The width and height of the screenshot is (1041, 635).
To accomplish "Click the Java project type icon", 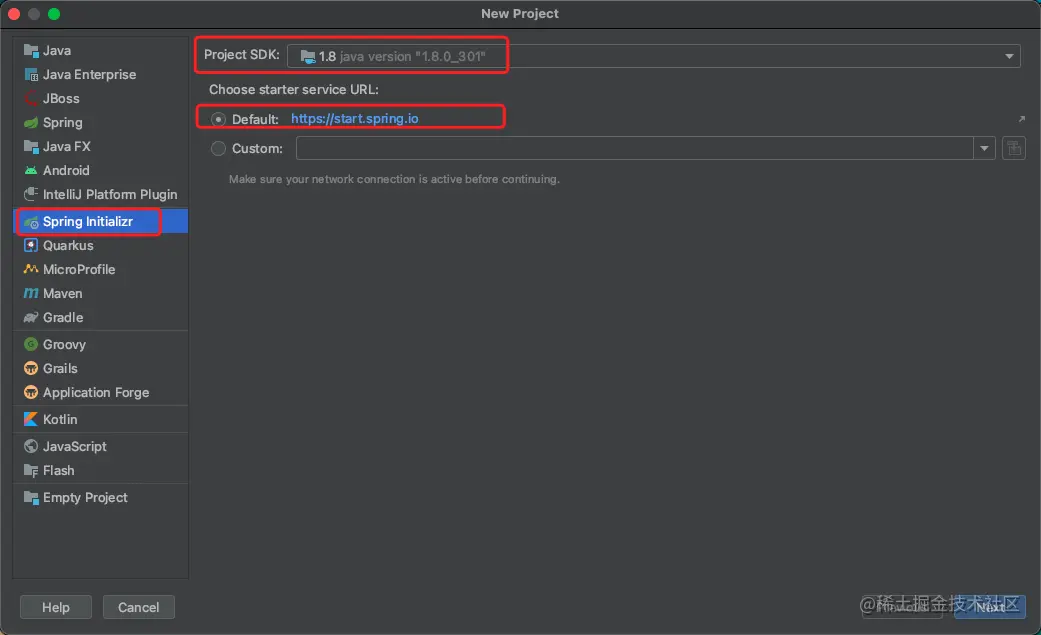I will (31, 50).
